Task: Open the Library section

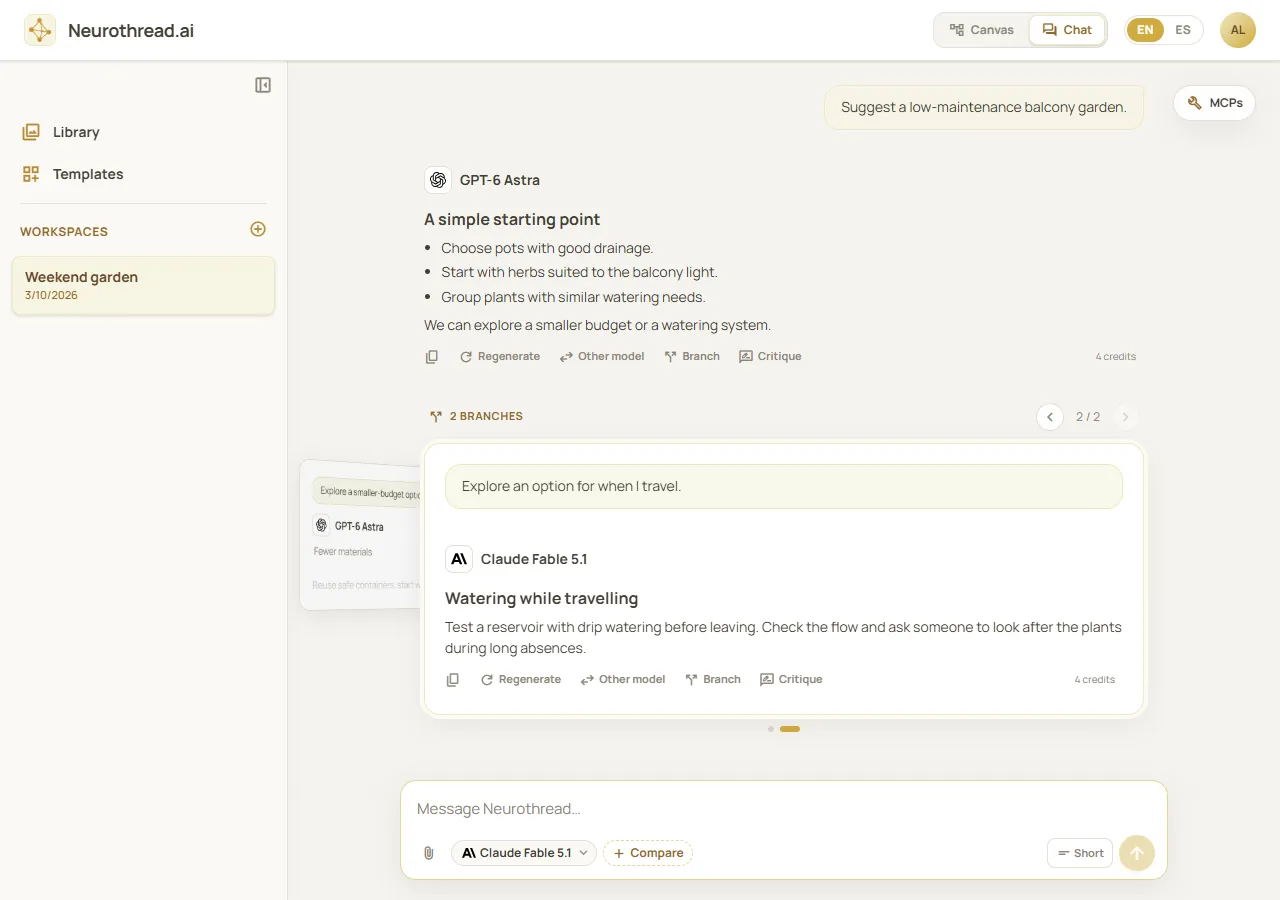Action: [143, 132]
